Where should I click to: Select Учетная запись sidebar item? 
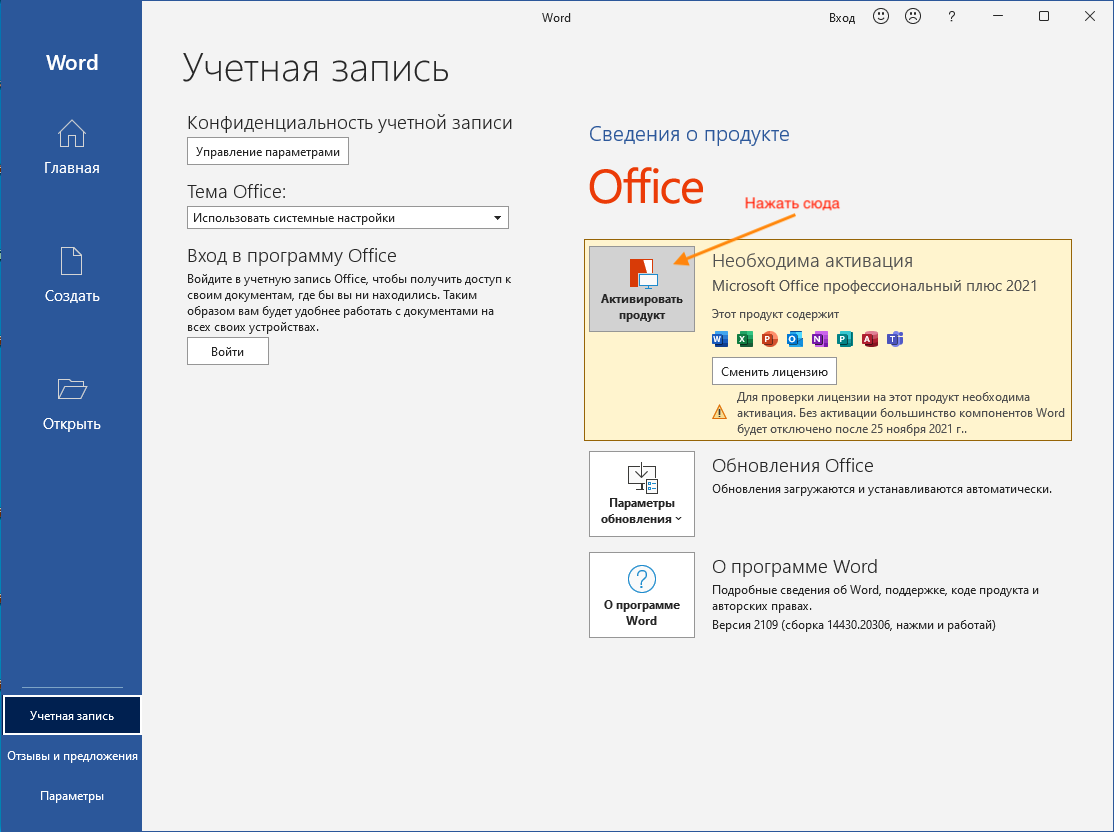tap(72, 715)
